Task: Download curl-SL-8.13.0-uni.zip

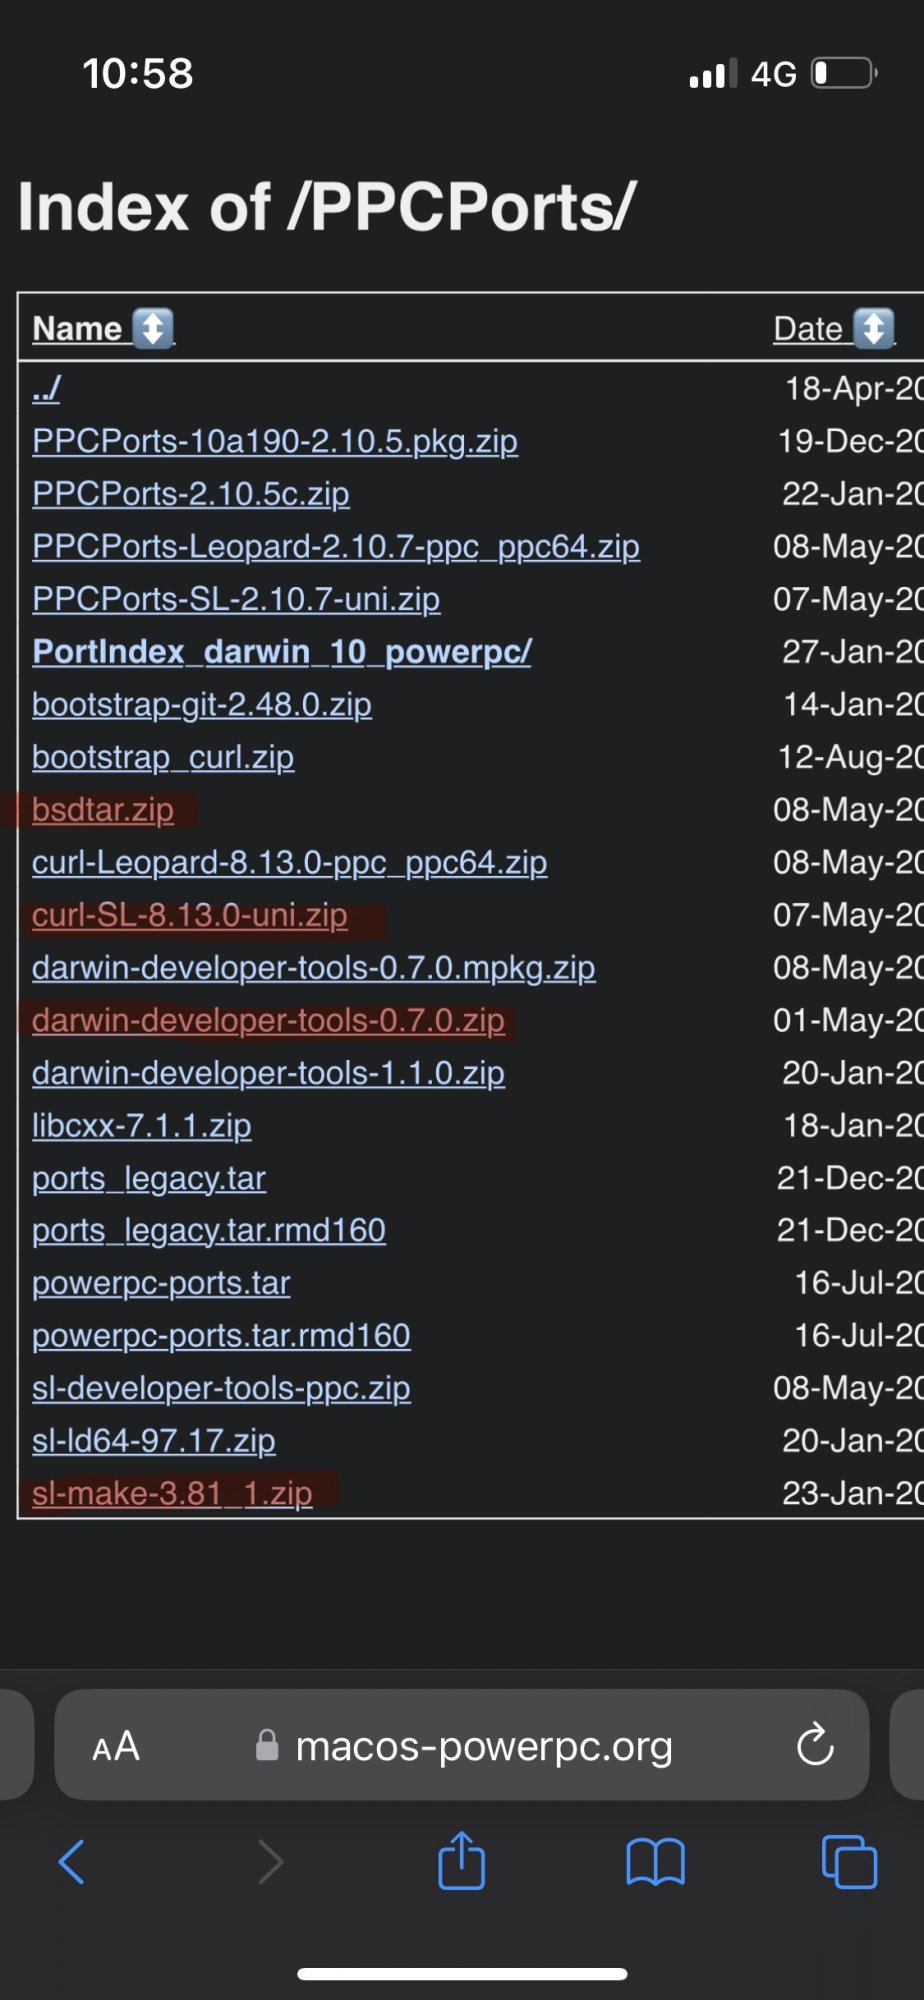Action: (x=190, y=915)
